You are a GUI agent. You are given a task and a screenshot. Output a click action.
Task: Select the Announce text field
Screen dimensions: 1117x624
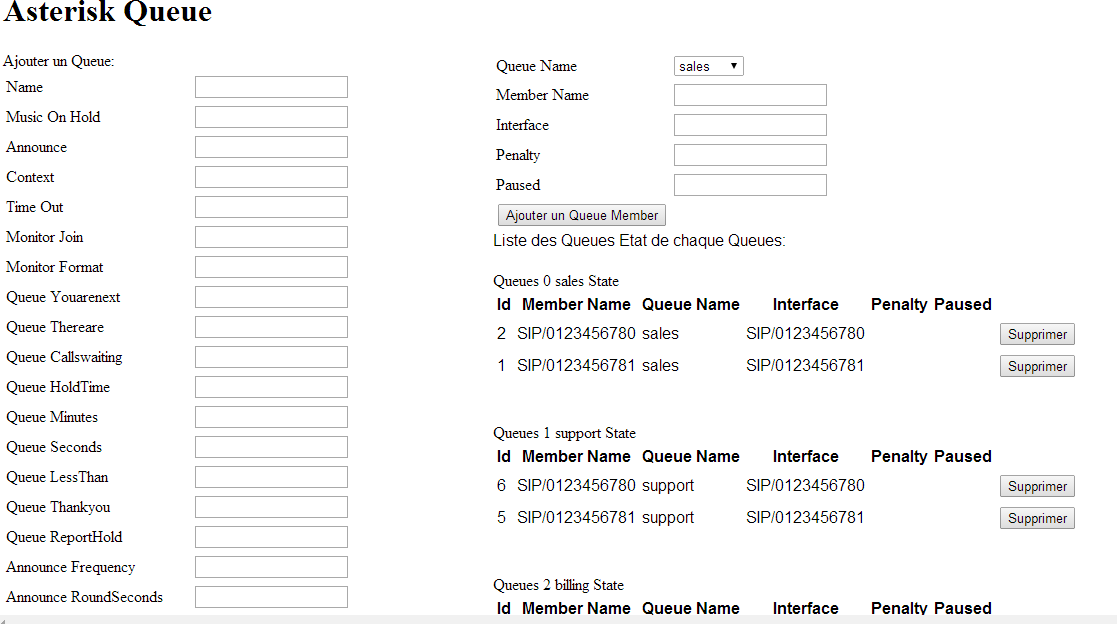[271, 147]
